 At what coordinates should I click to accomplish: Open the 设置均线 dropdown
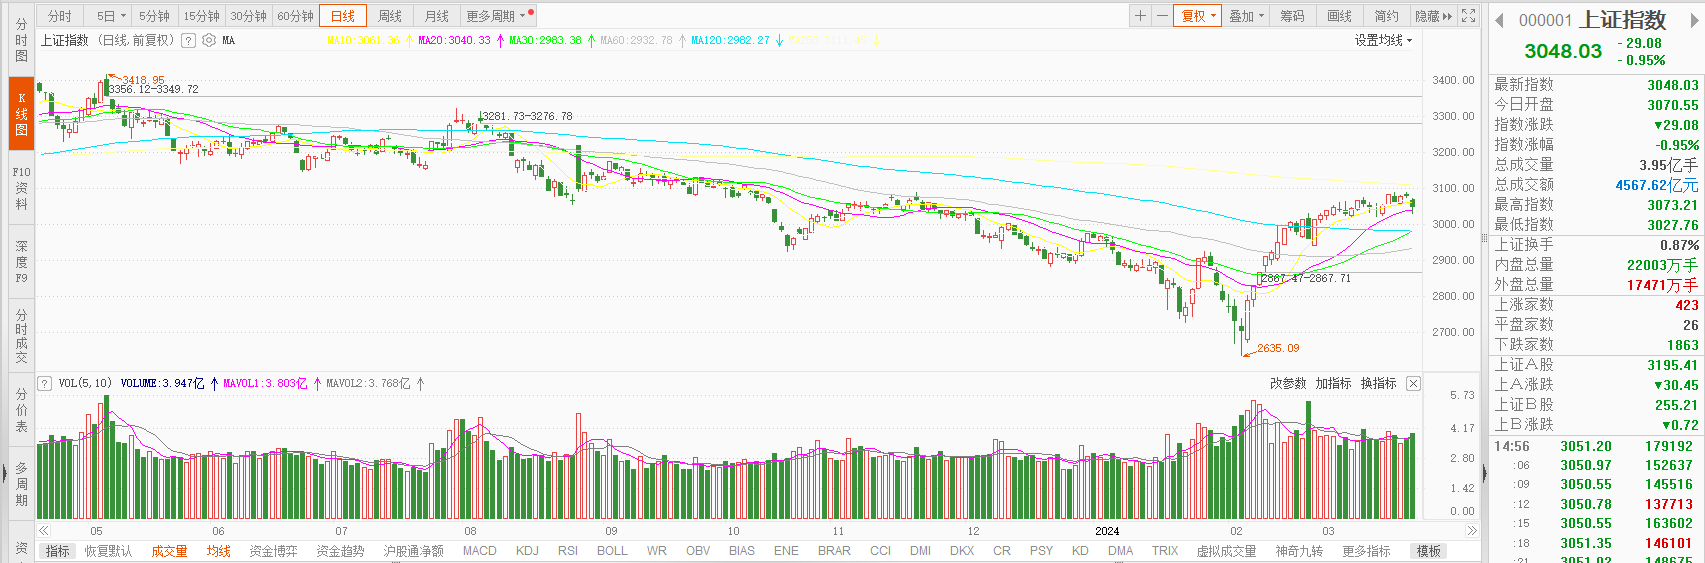point(1383,41)
